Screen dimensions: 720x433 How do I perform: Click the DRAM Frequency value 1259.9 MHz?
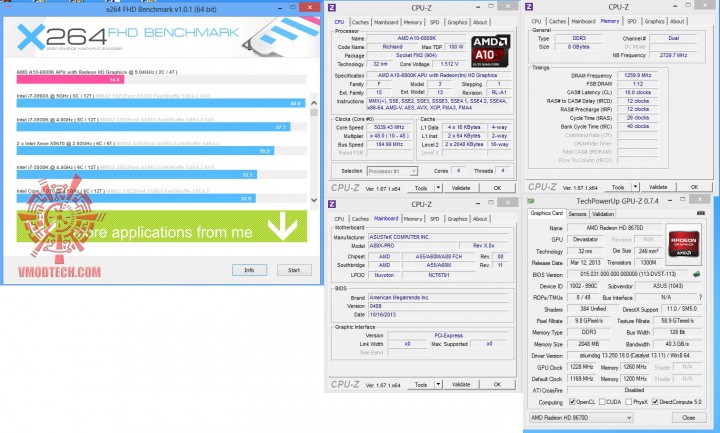click(638, 75)
